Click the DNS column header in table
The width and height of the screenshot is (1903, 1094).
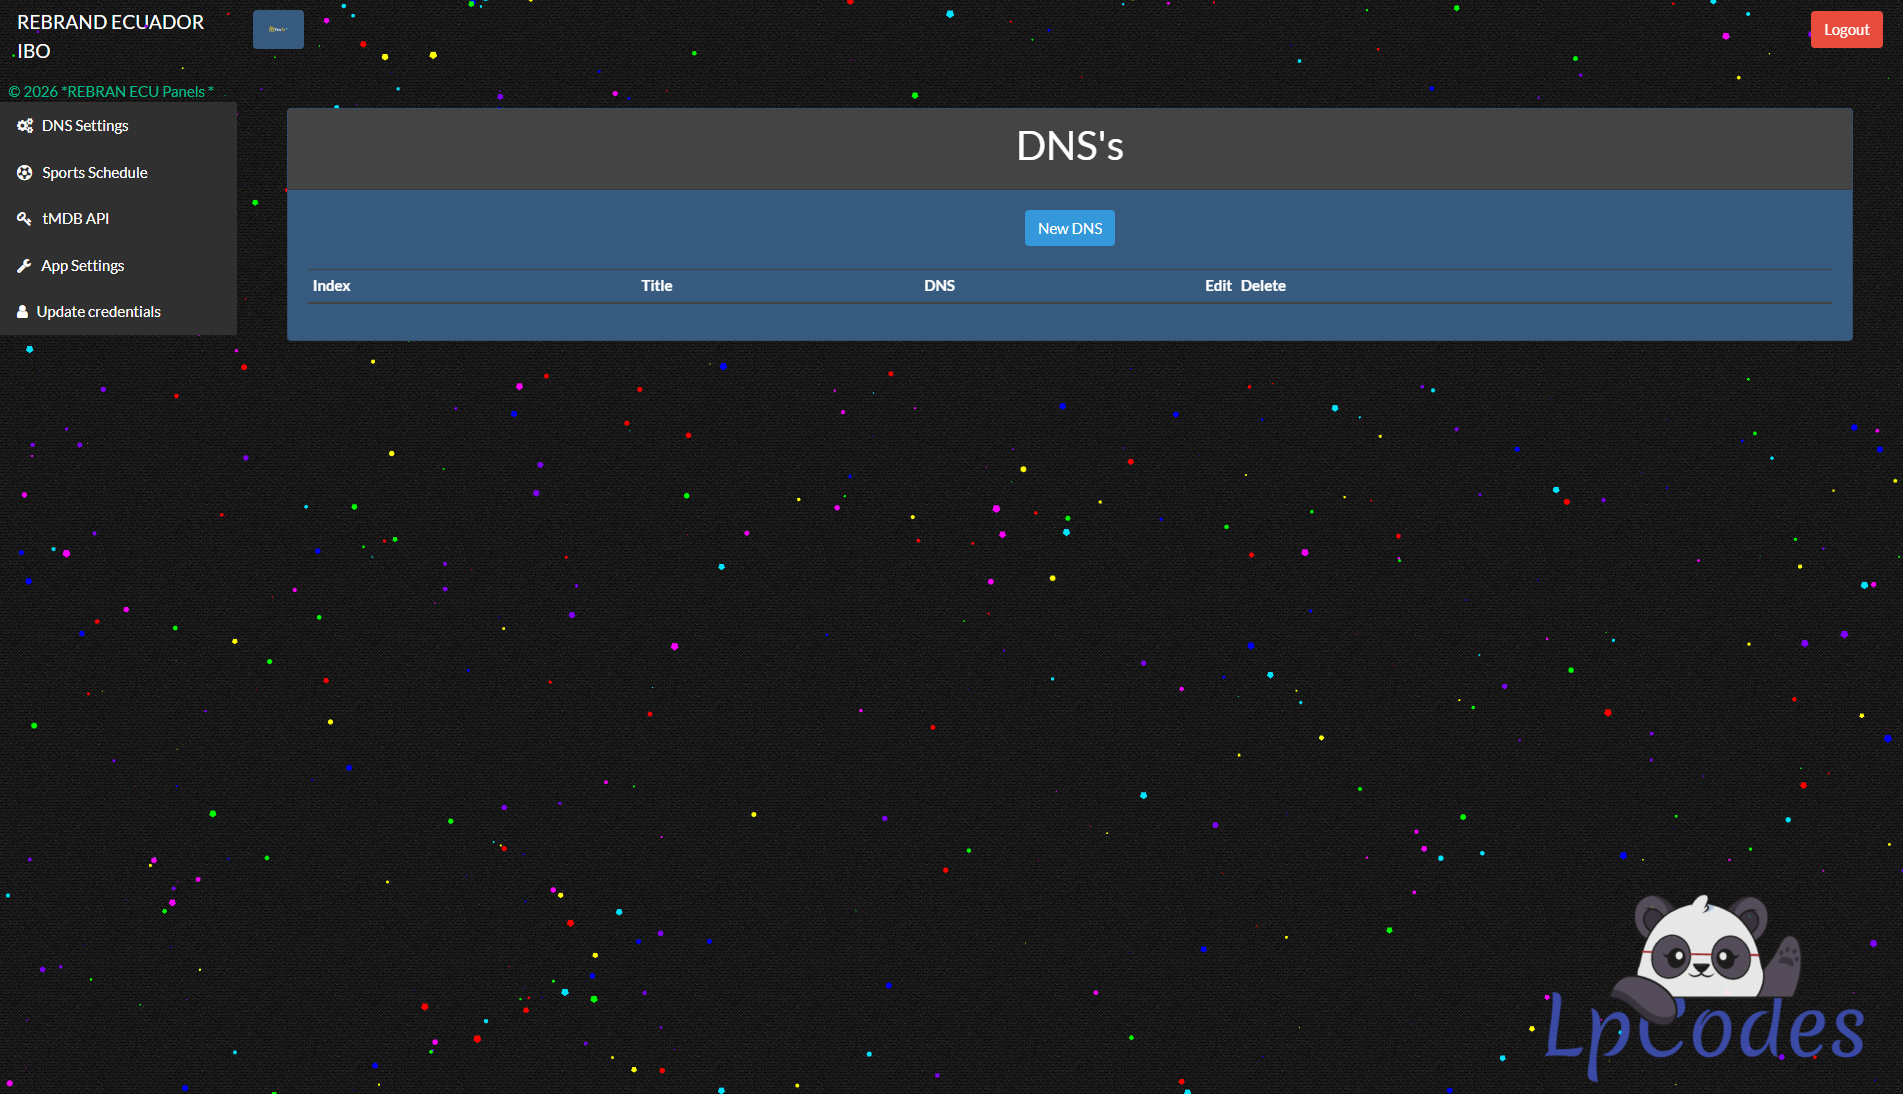point(939,286)
